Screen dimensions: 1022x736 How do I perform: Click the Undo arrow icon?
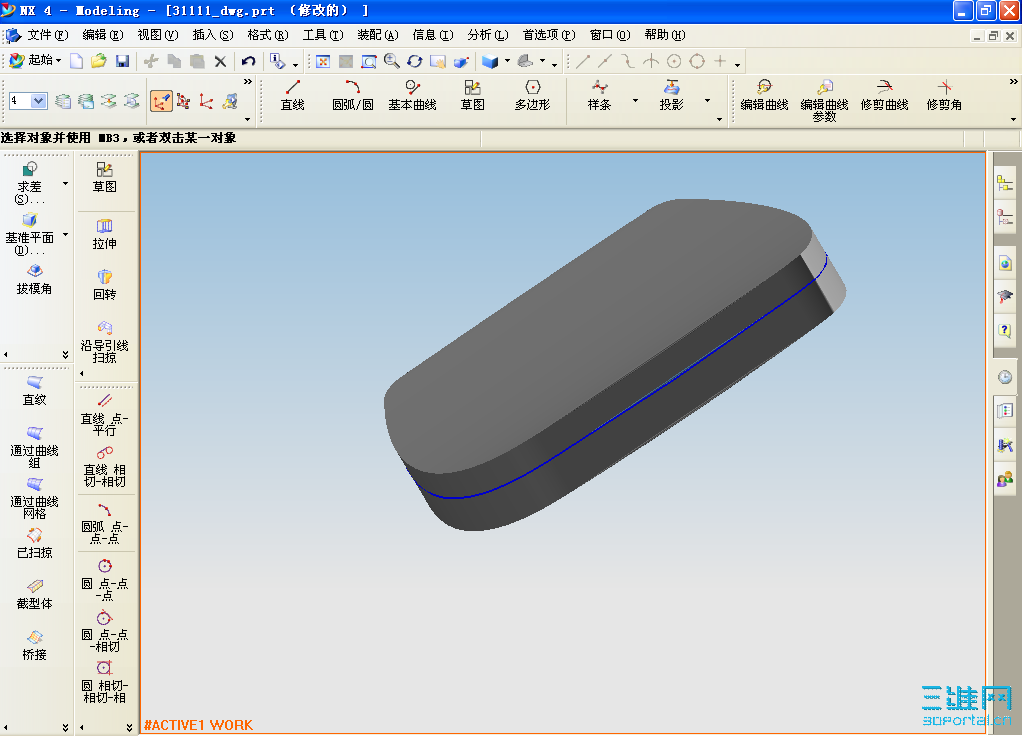point(248,61)
